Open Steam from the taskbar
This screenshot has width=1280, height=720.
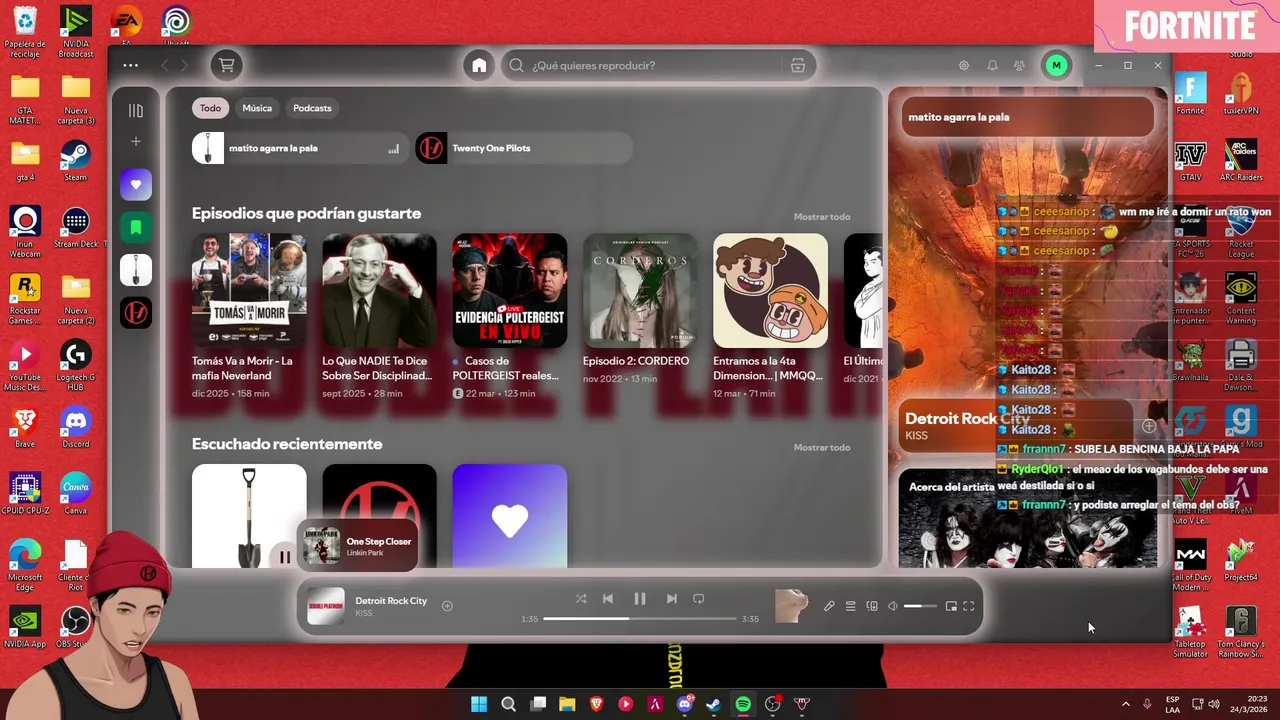tap(713, 704)
